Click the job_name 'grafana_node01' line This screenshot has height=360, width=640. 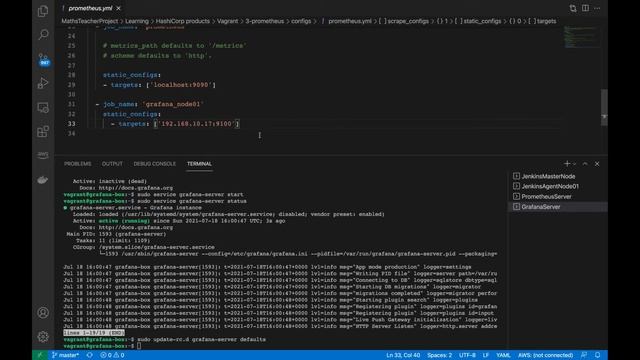(x=149, y=104)
